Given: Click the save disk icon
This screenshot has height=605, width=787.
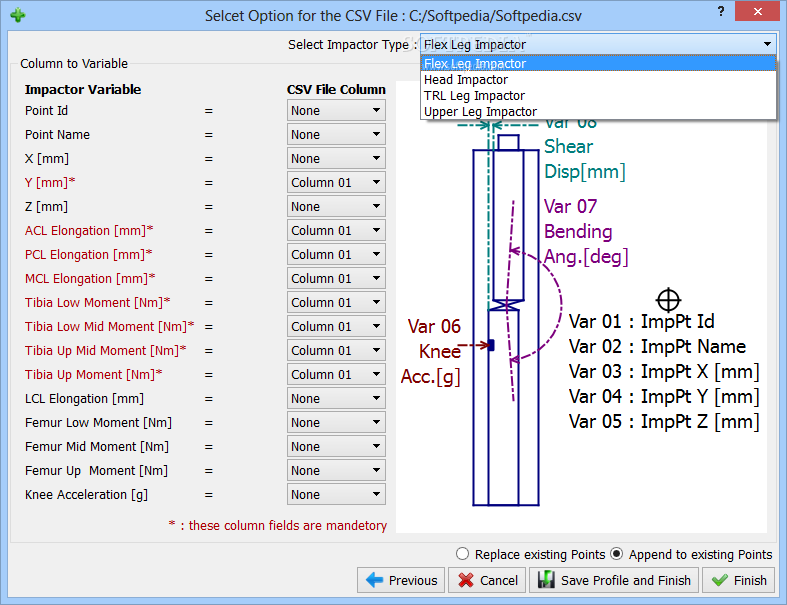Looking at the screenshot, I should [x=546, y=579].
